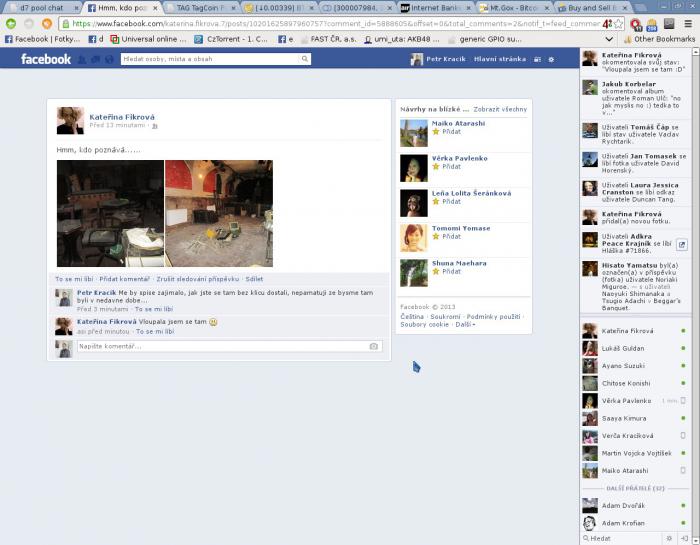Open chat with Ayano Suzuki
This screenshot has width=700, height=545.
click(634, 366)
